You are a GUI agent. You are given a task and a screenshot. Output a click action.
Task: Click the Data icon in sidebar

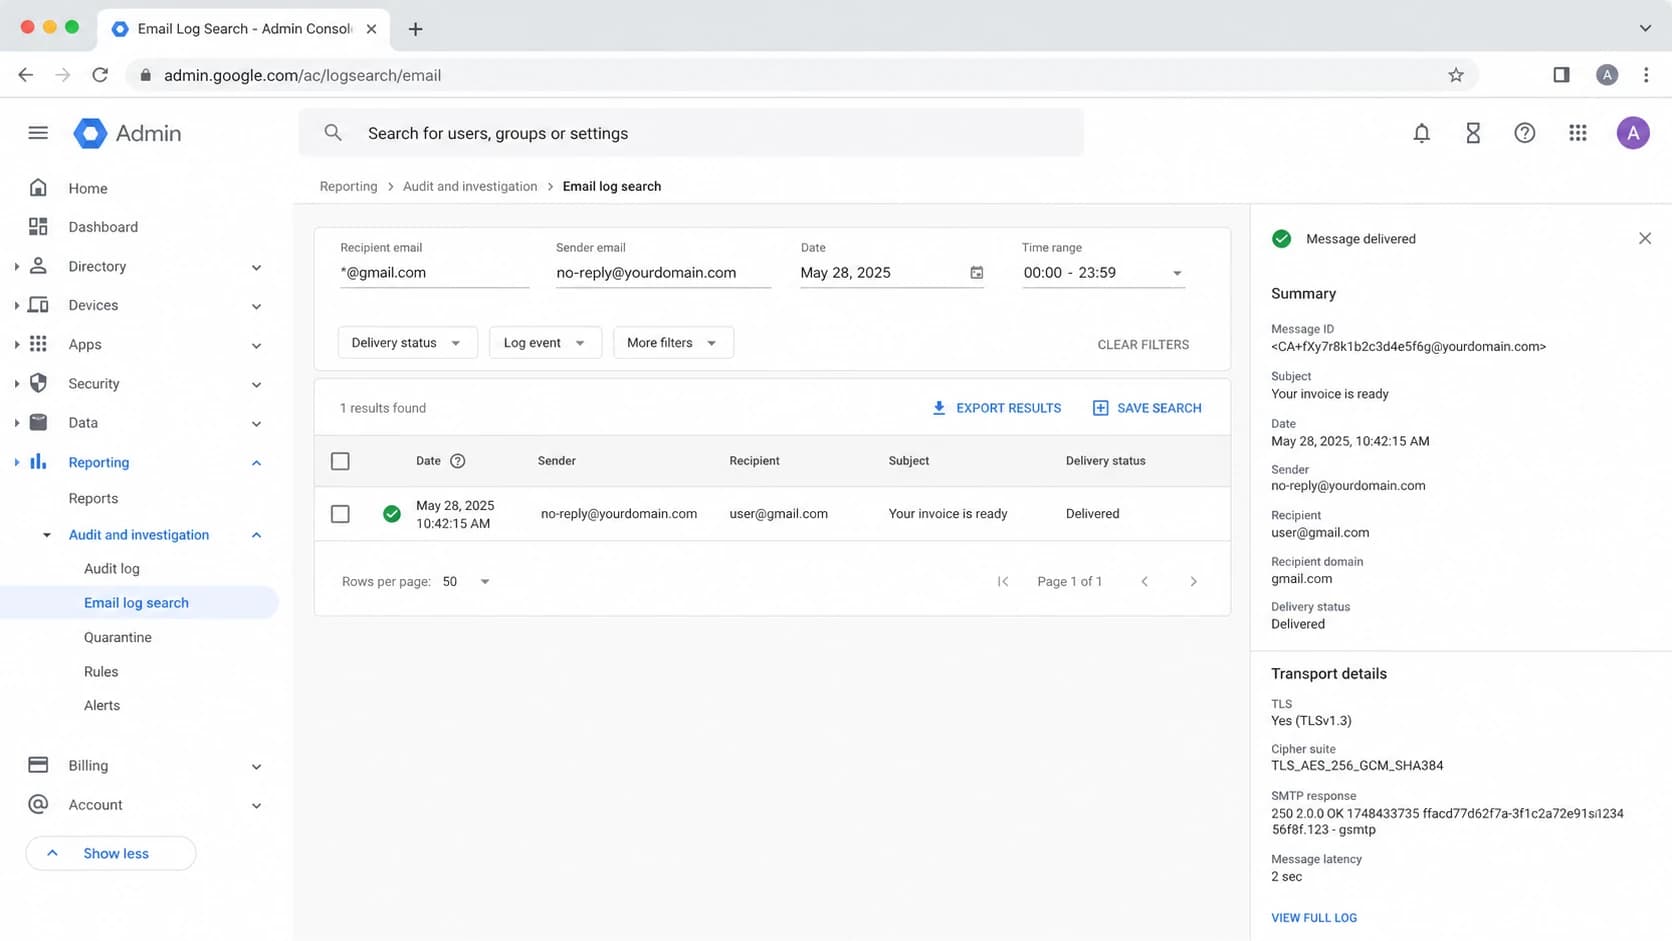point(38,422)
